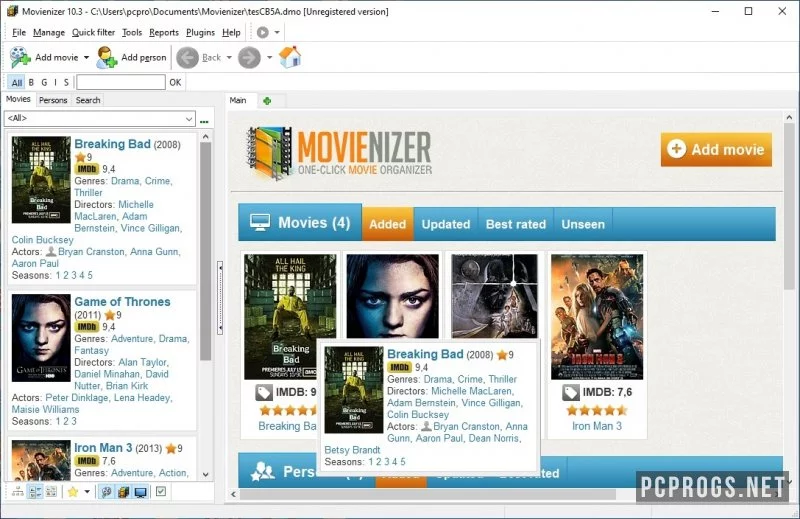Click the three green dots icon next to the <All> combo
This screenshot has height=519, width=800.
[x=205, y=121]
